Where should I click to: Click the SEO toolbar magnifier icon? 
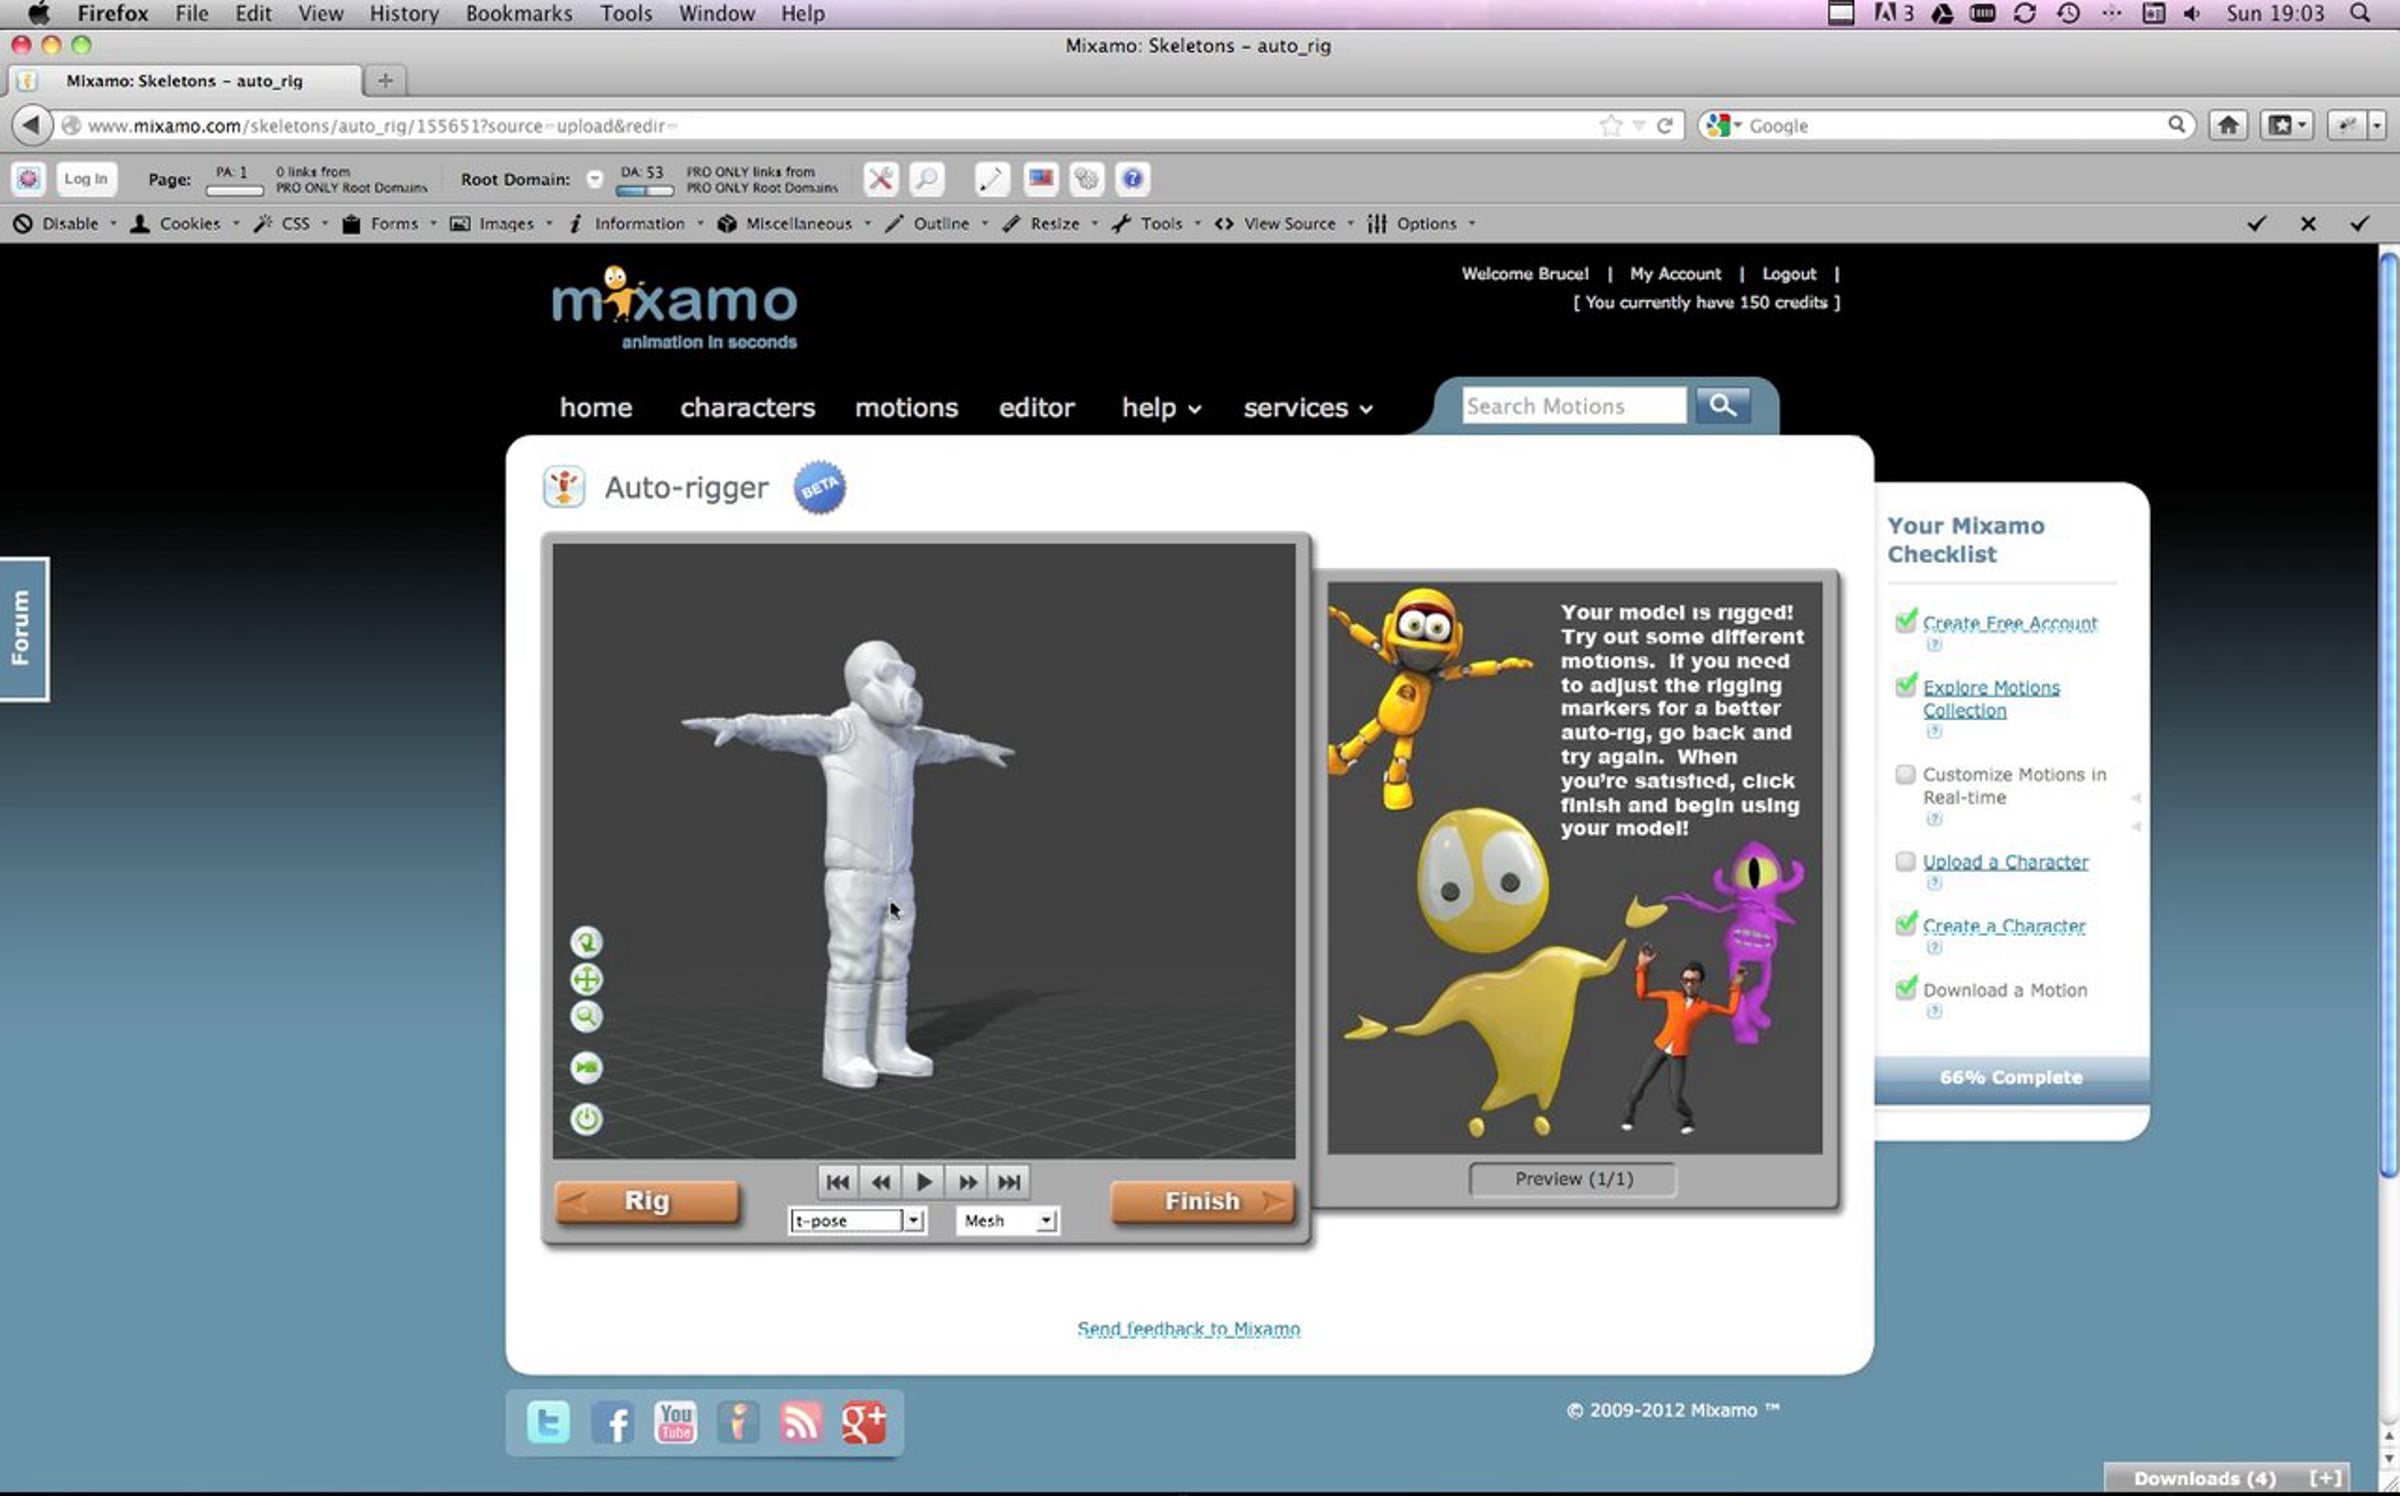point(927,179)
